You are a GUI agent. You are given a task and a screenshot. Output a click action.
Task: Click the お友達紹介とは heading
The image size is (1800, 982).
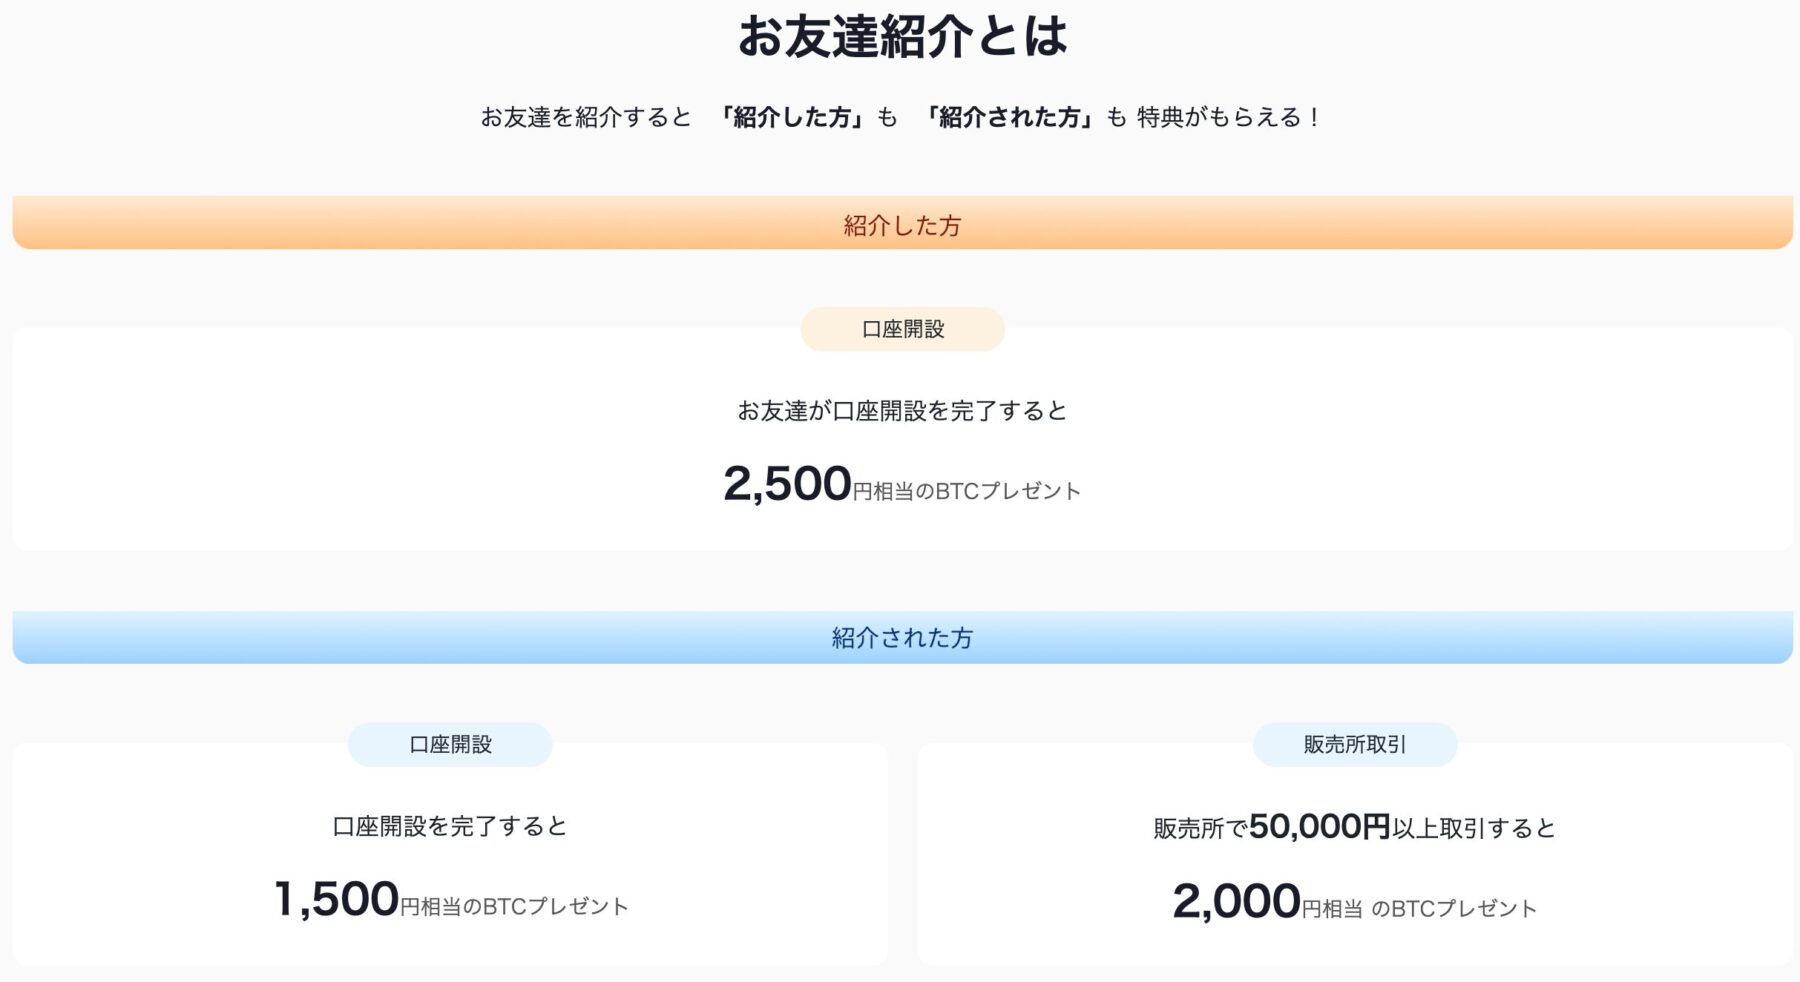click(902, 37)
